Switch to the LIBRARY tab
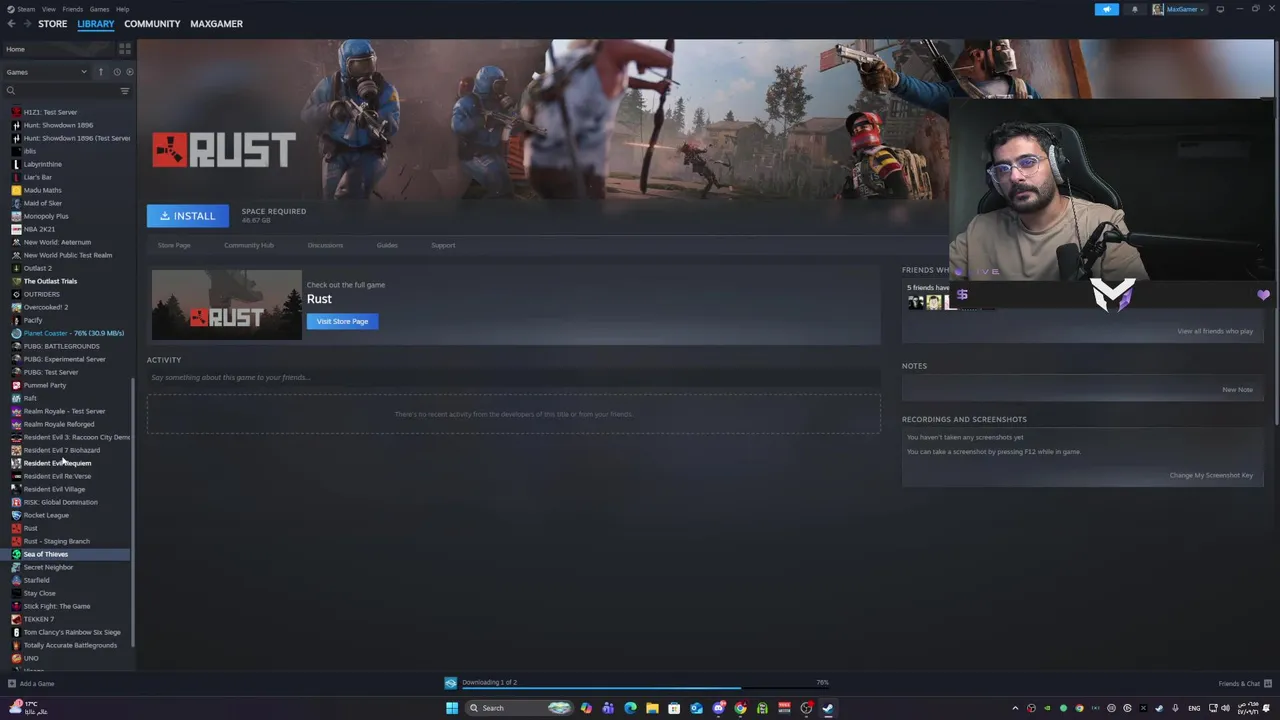 coord(96,24)
